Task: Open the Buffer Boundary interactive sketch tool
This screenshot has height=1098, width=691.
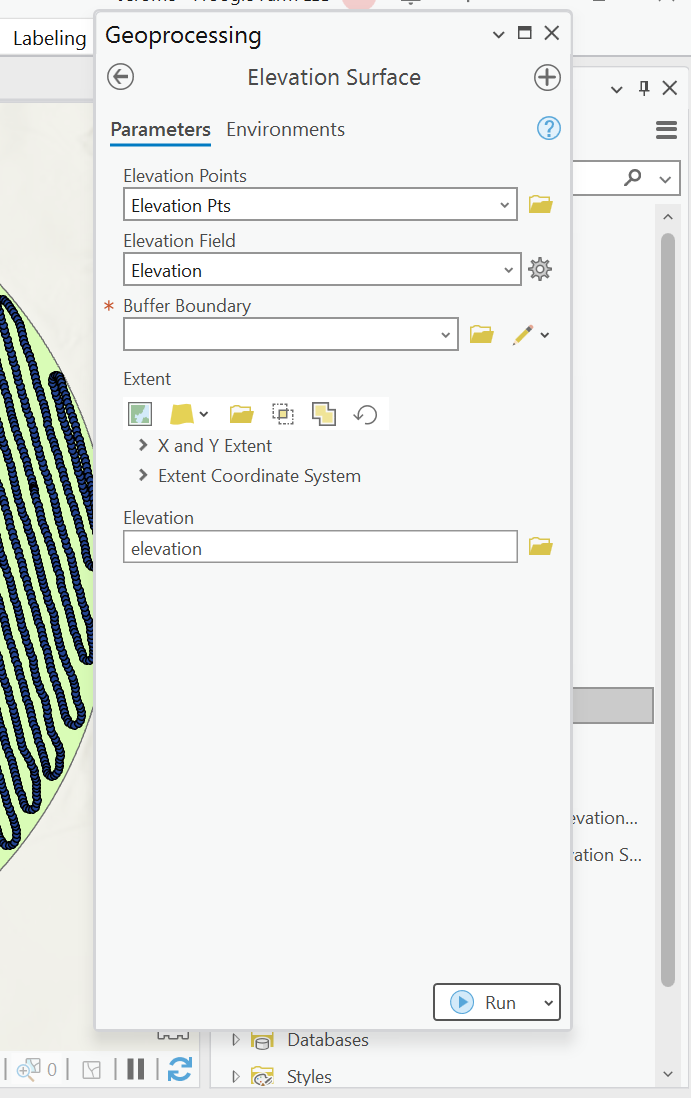Action: click(x=524, y=334)
